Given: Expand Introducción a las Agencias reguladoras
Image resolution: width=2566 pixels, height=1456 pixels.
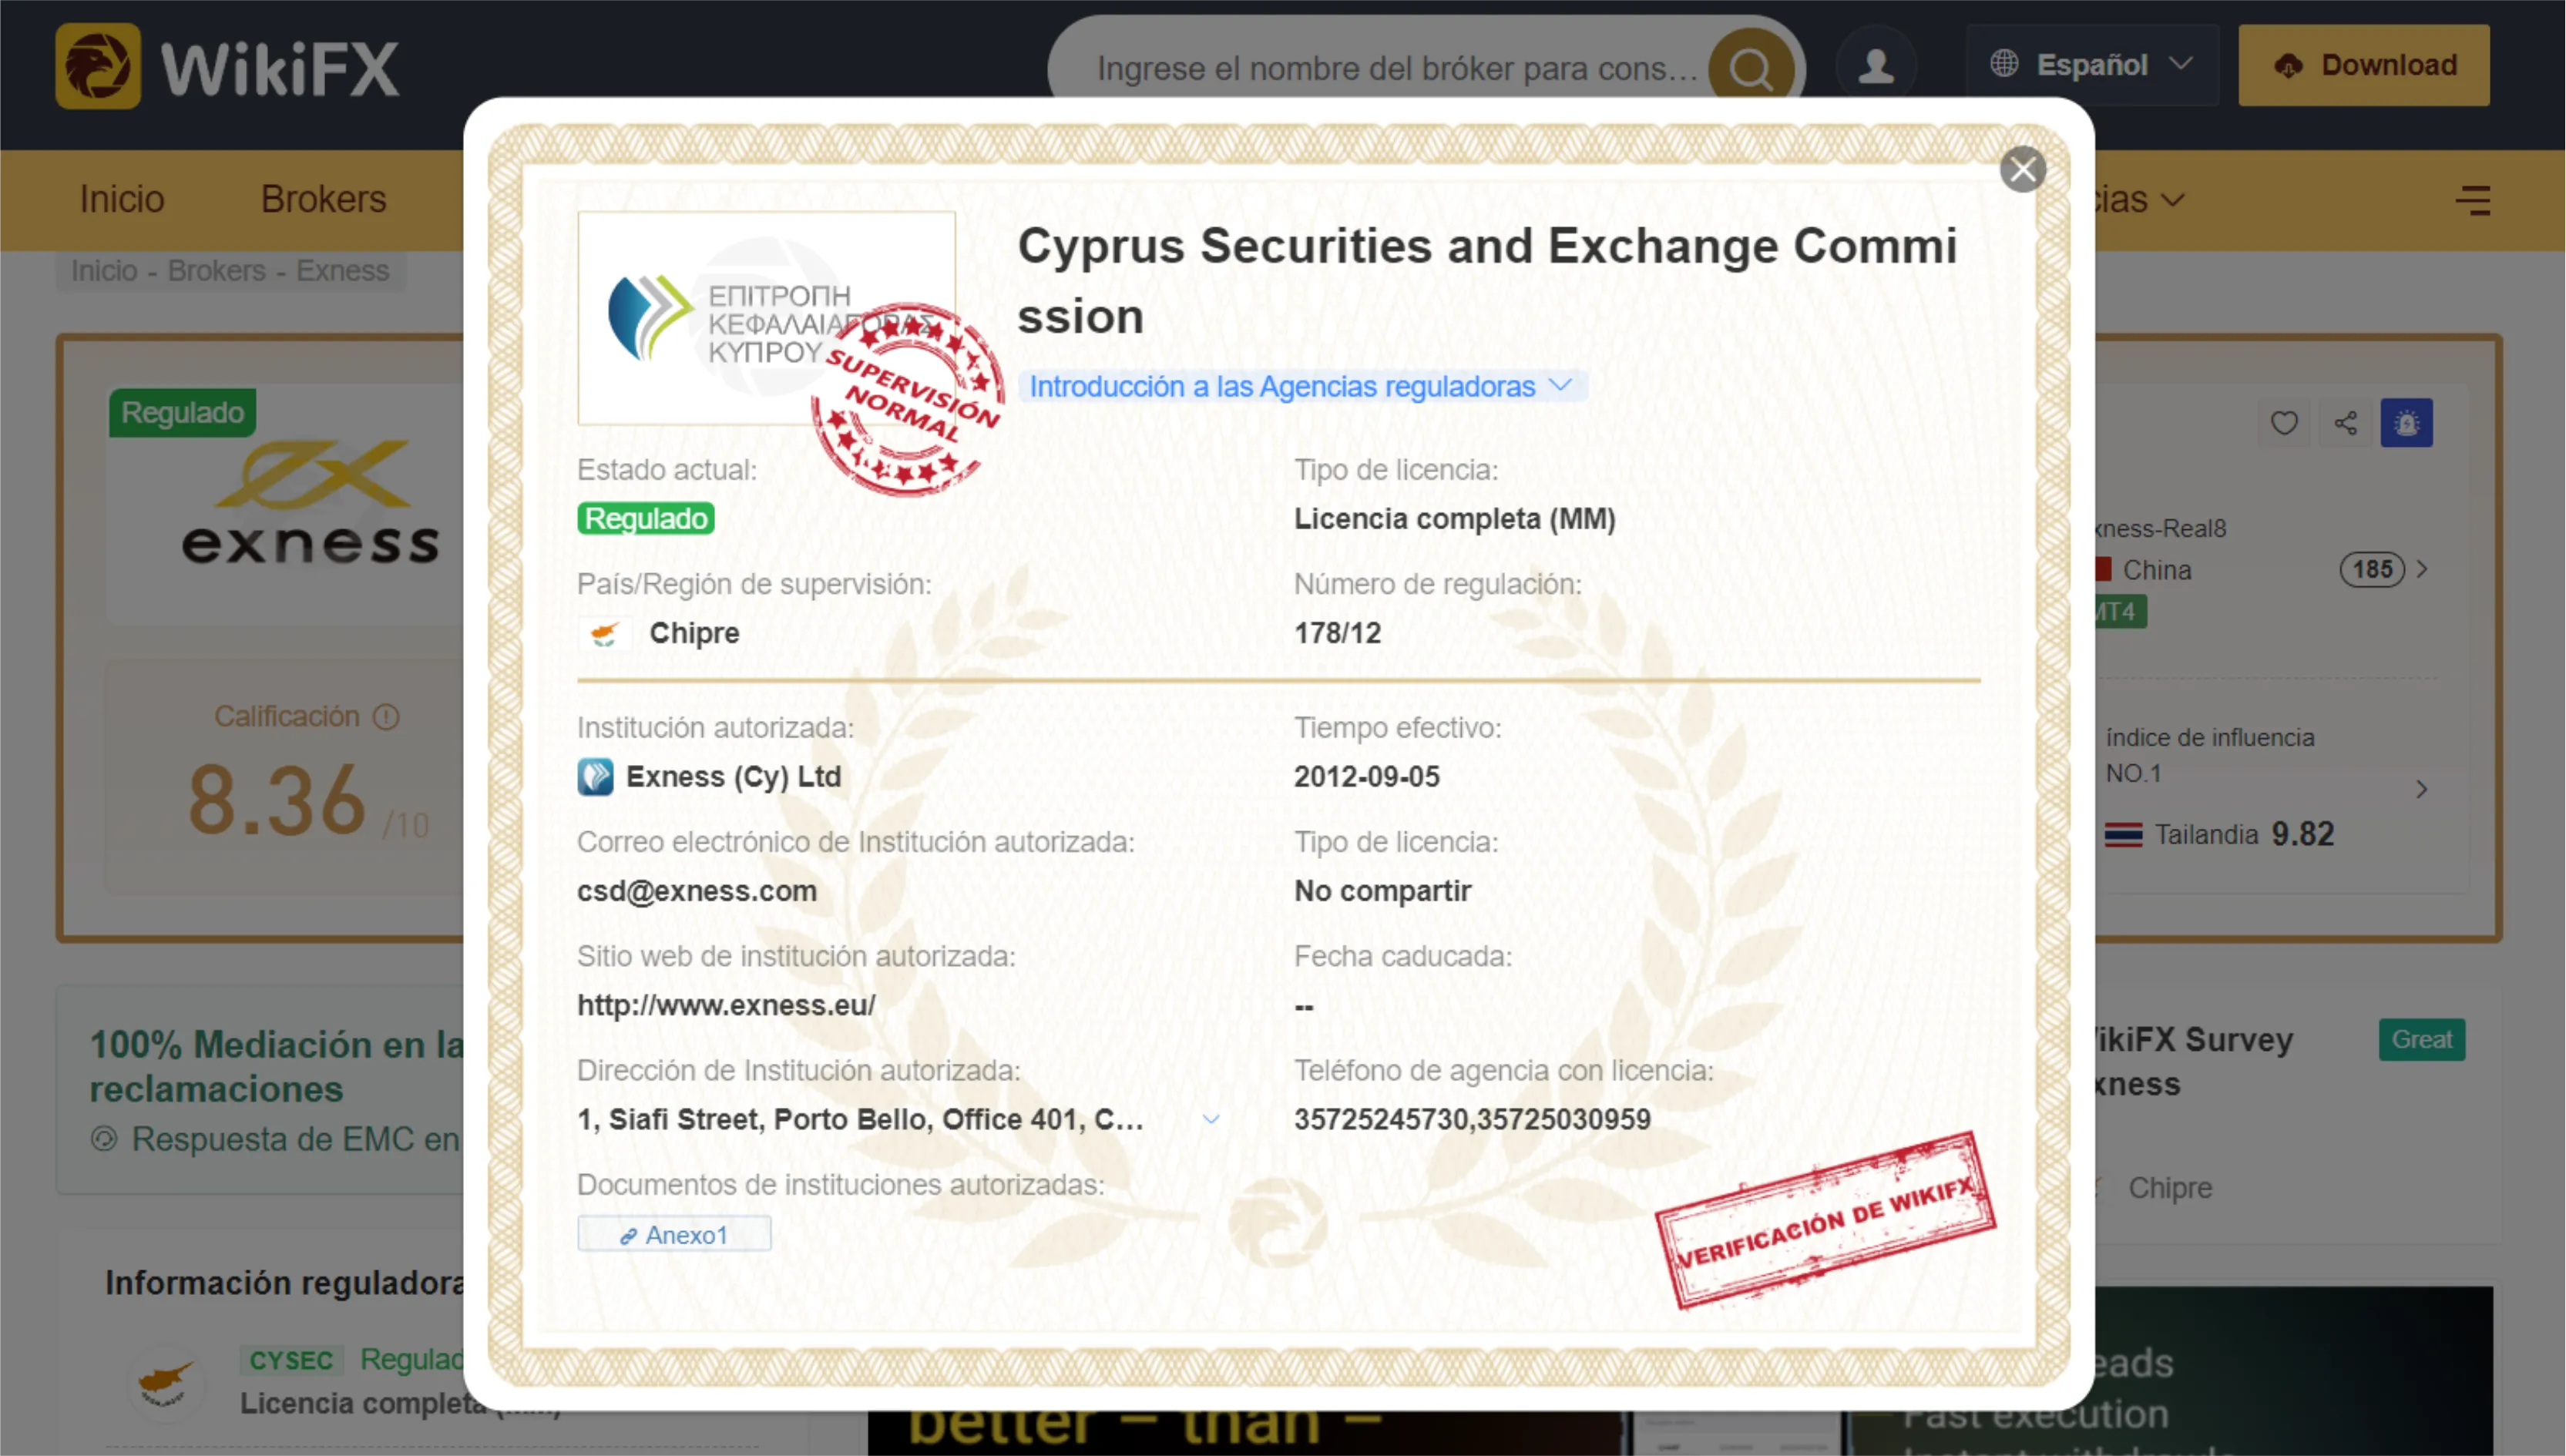Looking at the screenshot, I should (x=1302, y=387).
